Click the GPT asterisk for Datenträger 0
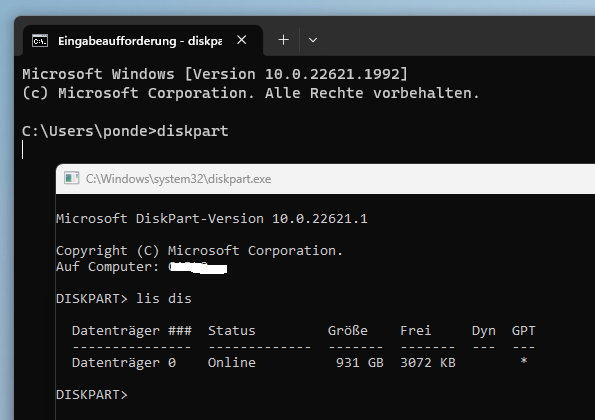This screenshot has height=420, width=595. (x=524, y=361)
